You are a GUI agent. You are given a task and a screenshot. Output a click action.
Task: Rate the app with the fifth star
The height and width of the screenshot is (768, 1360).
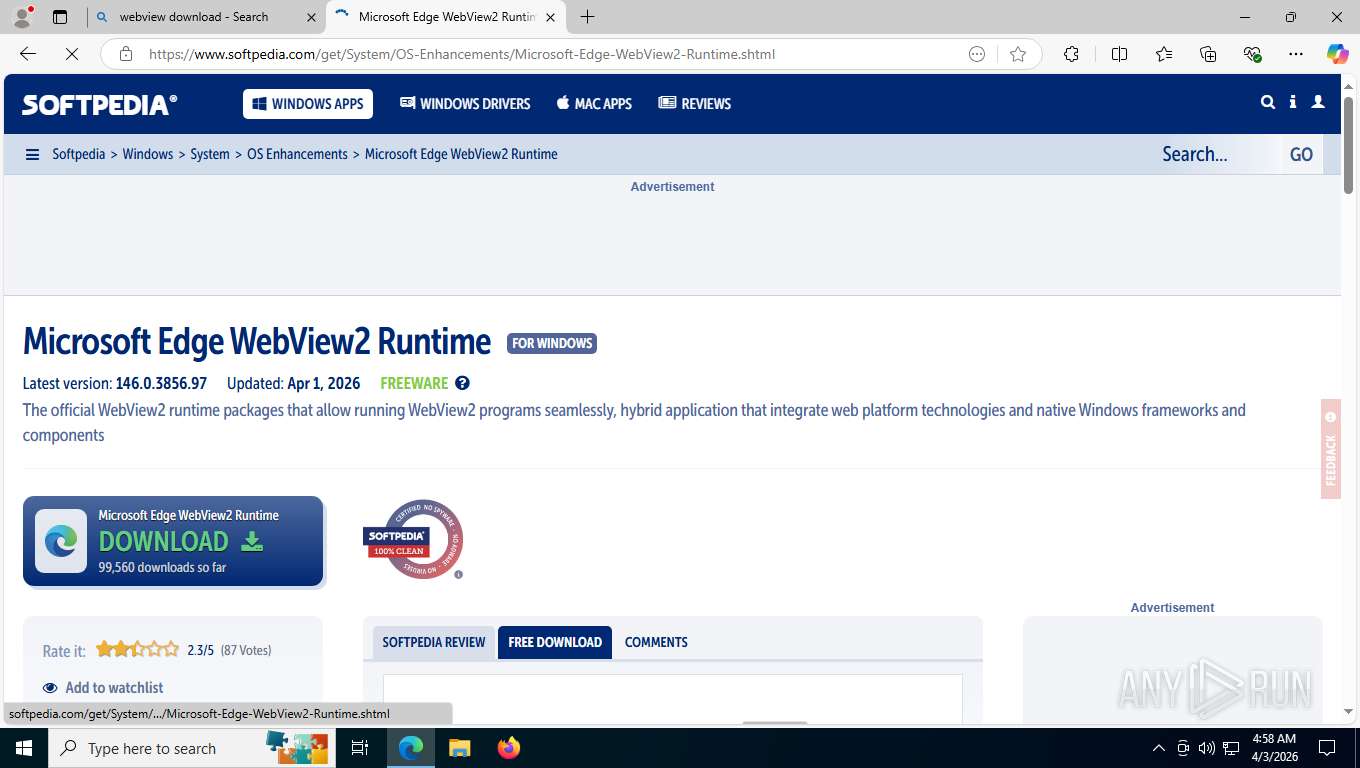171,649
